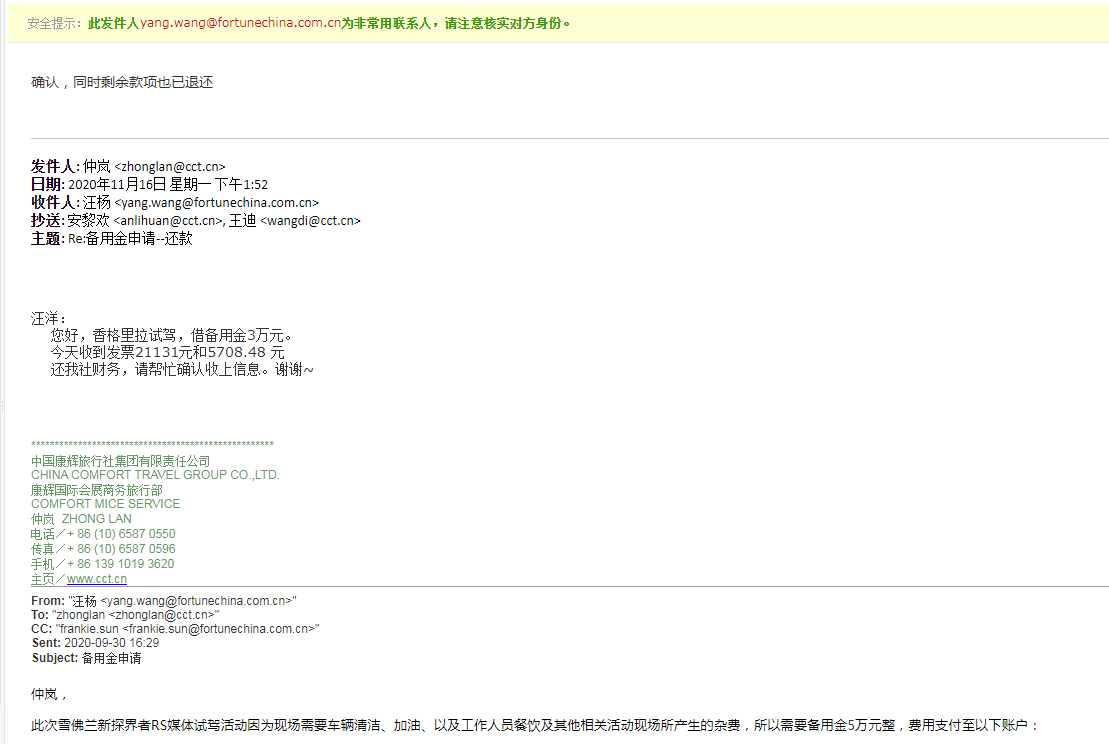Click 王迪's address wangdi@cct.cn in 抄送
This screenshot has height=744, width=1109.
(x=309, y=221)
